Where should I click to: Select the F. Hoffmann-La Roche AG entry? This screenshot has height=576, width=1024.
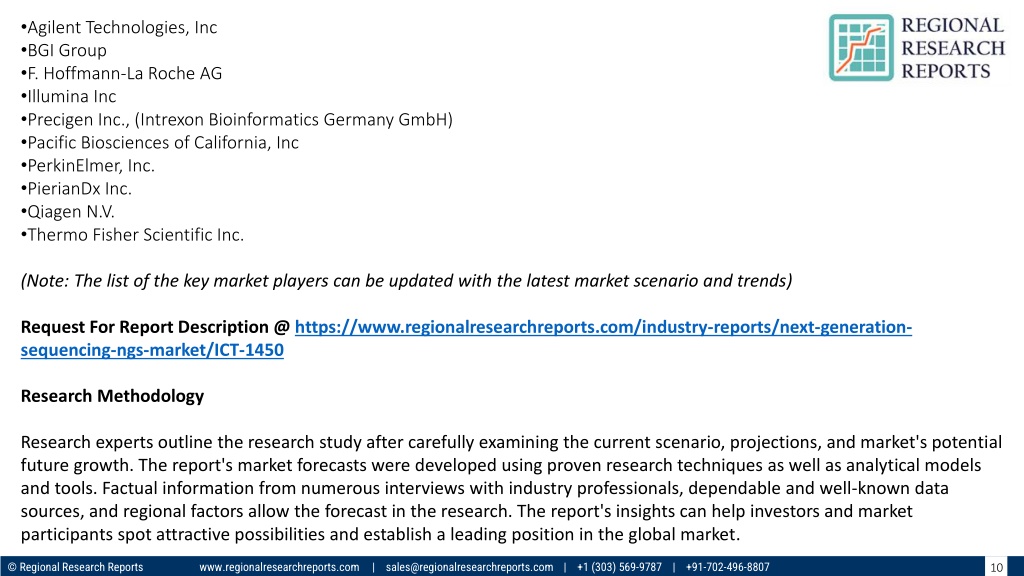coord(121,73)
